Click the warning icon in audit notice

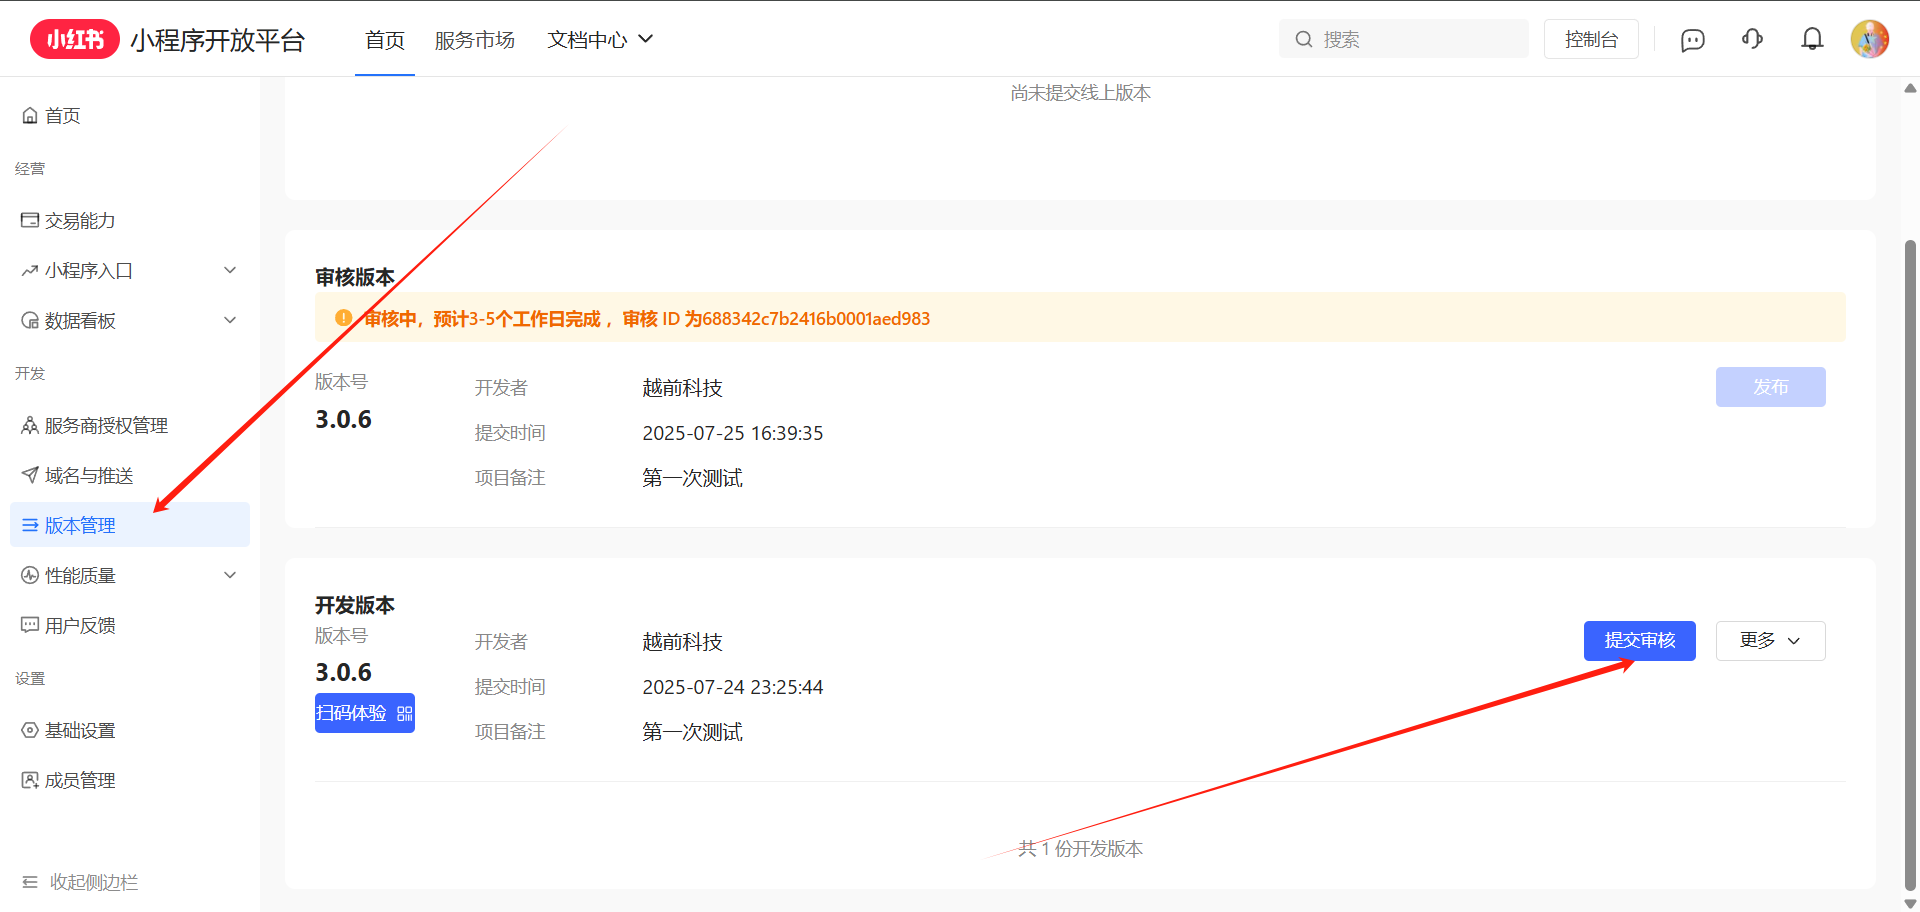pyautogui.click(x=343, y=318)
